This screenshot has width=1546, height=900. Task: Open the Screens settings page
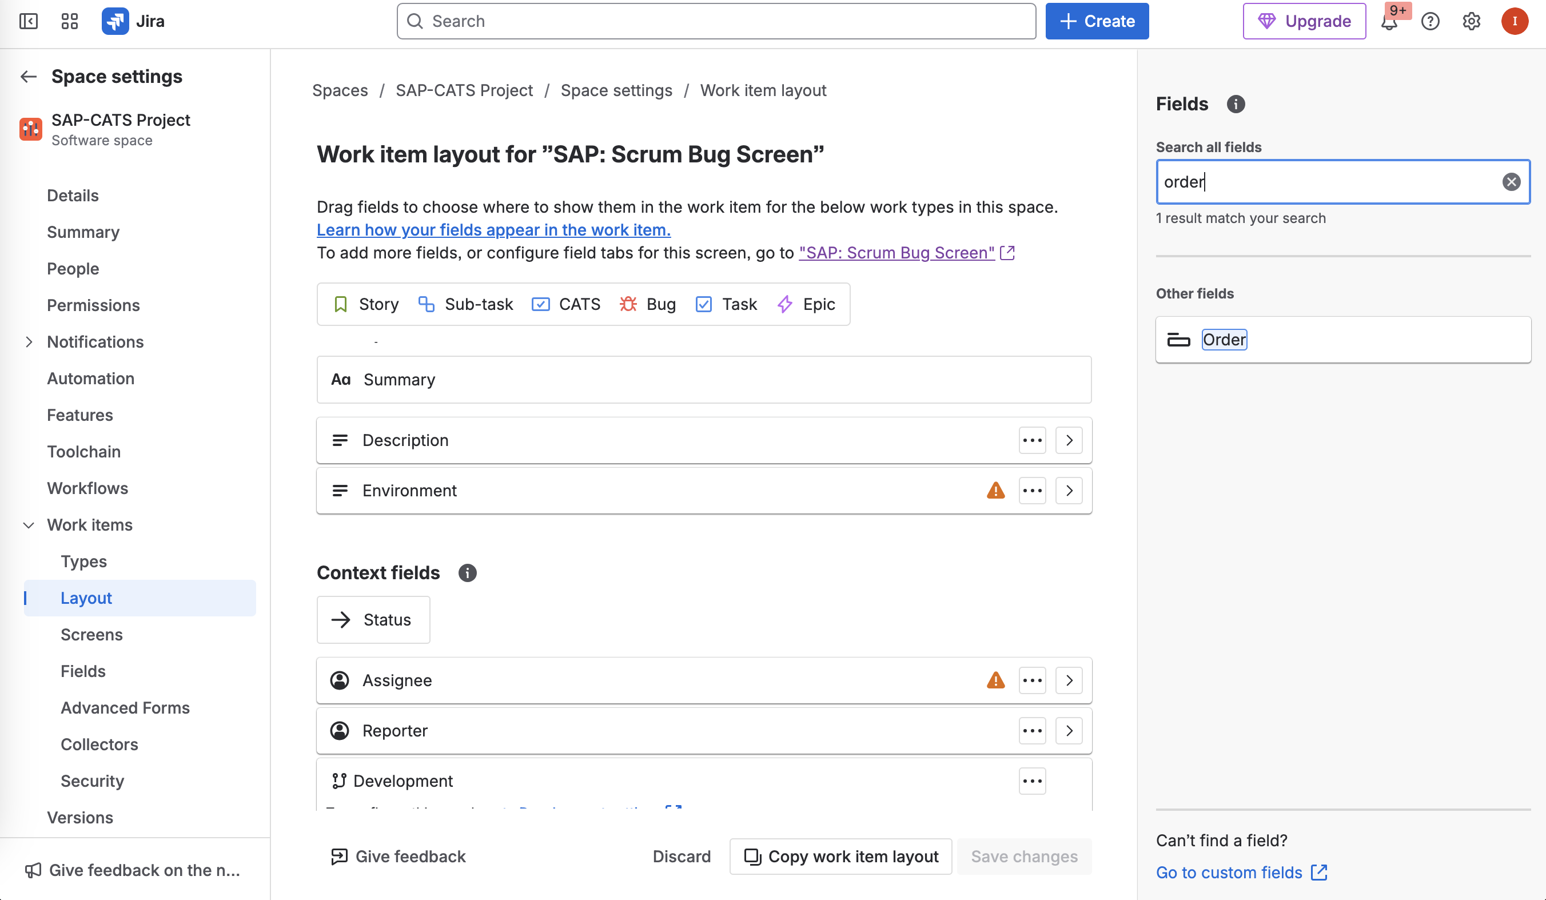[91, 634]
